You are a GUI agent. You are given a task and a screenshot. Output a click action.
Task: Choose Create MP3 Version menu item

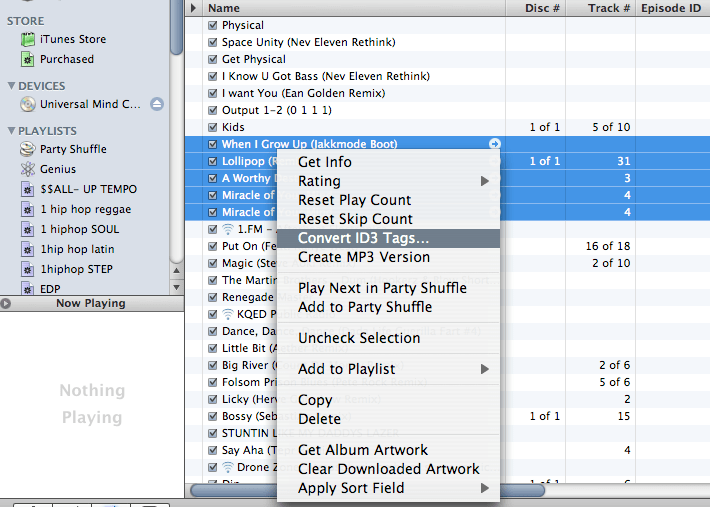coord(388,257)
